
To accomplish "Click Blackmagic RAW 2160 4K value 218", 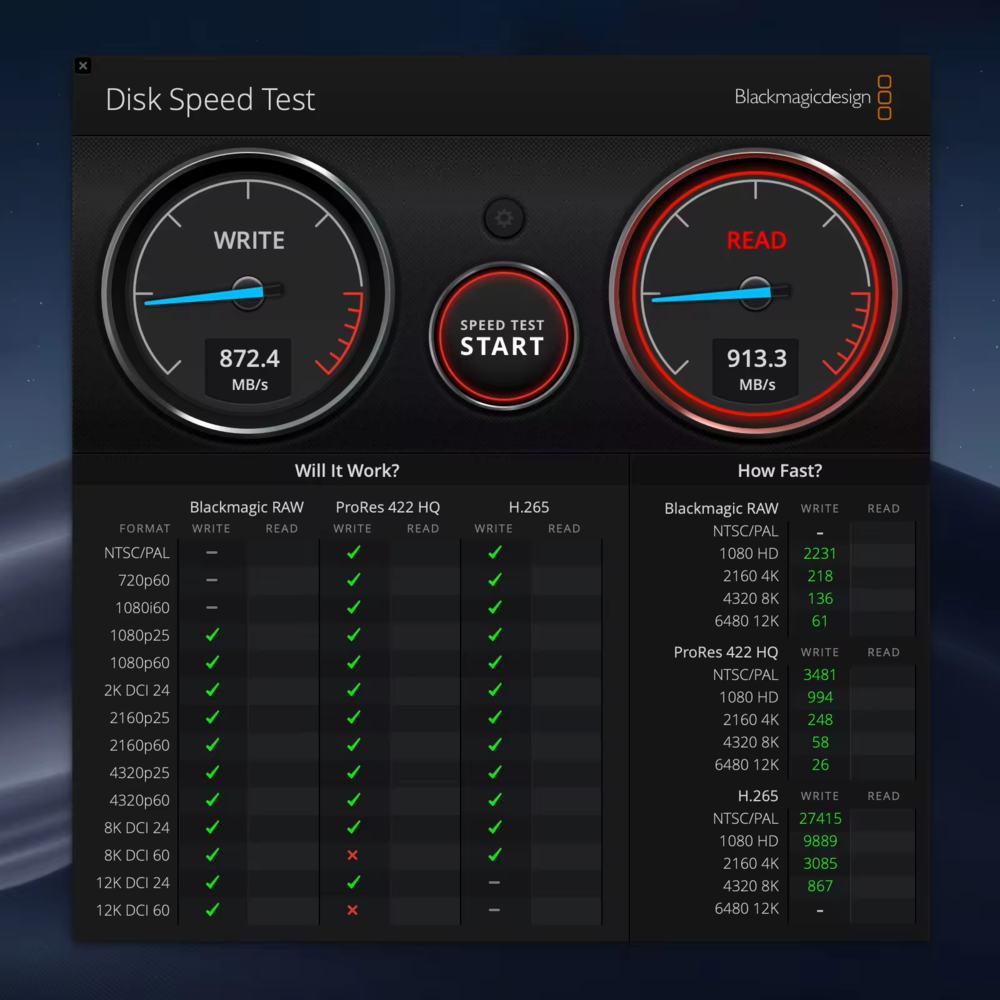I will [820, 576].
